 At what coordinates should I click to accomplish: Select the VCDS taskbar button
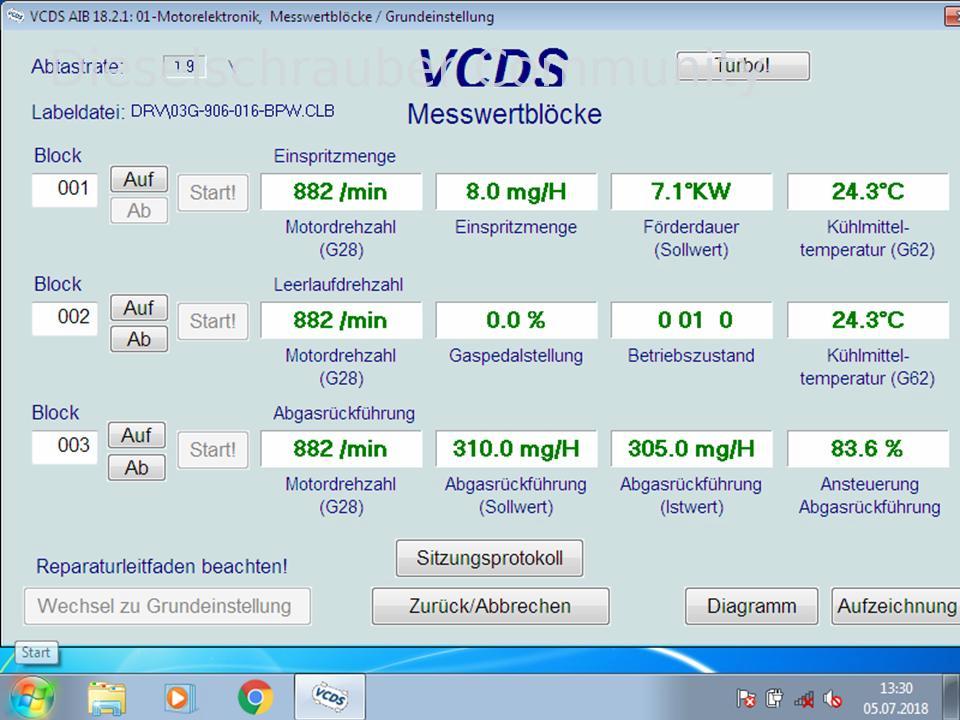(330, 697)
